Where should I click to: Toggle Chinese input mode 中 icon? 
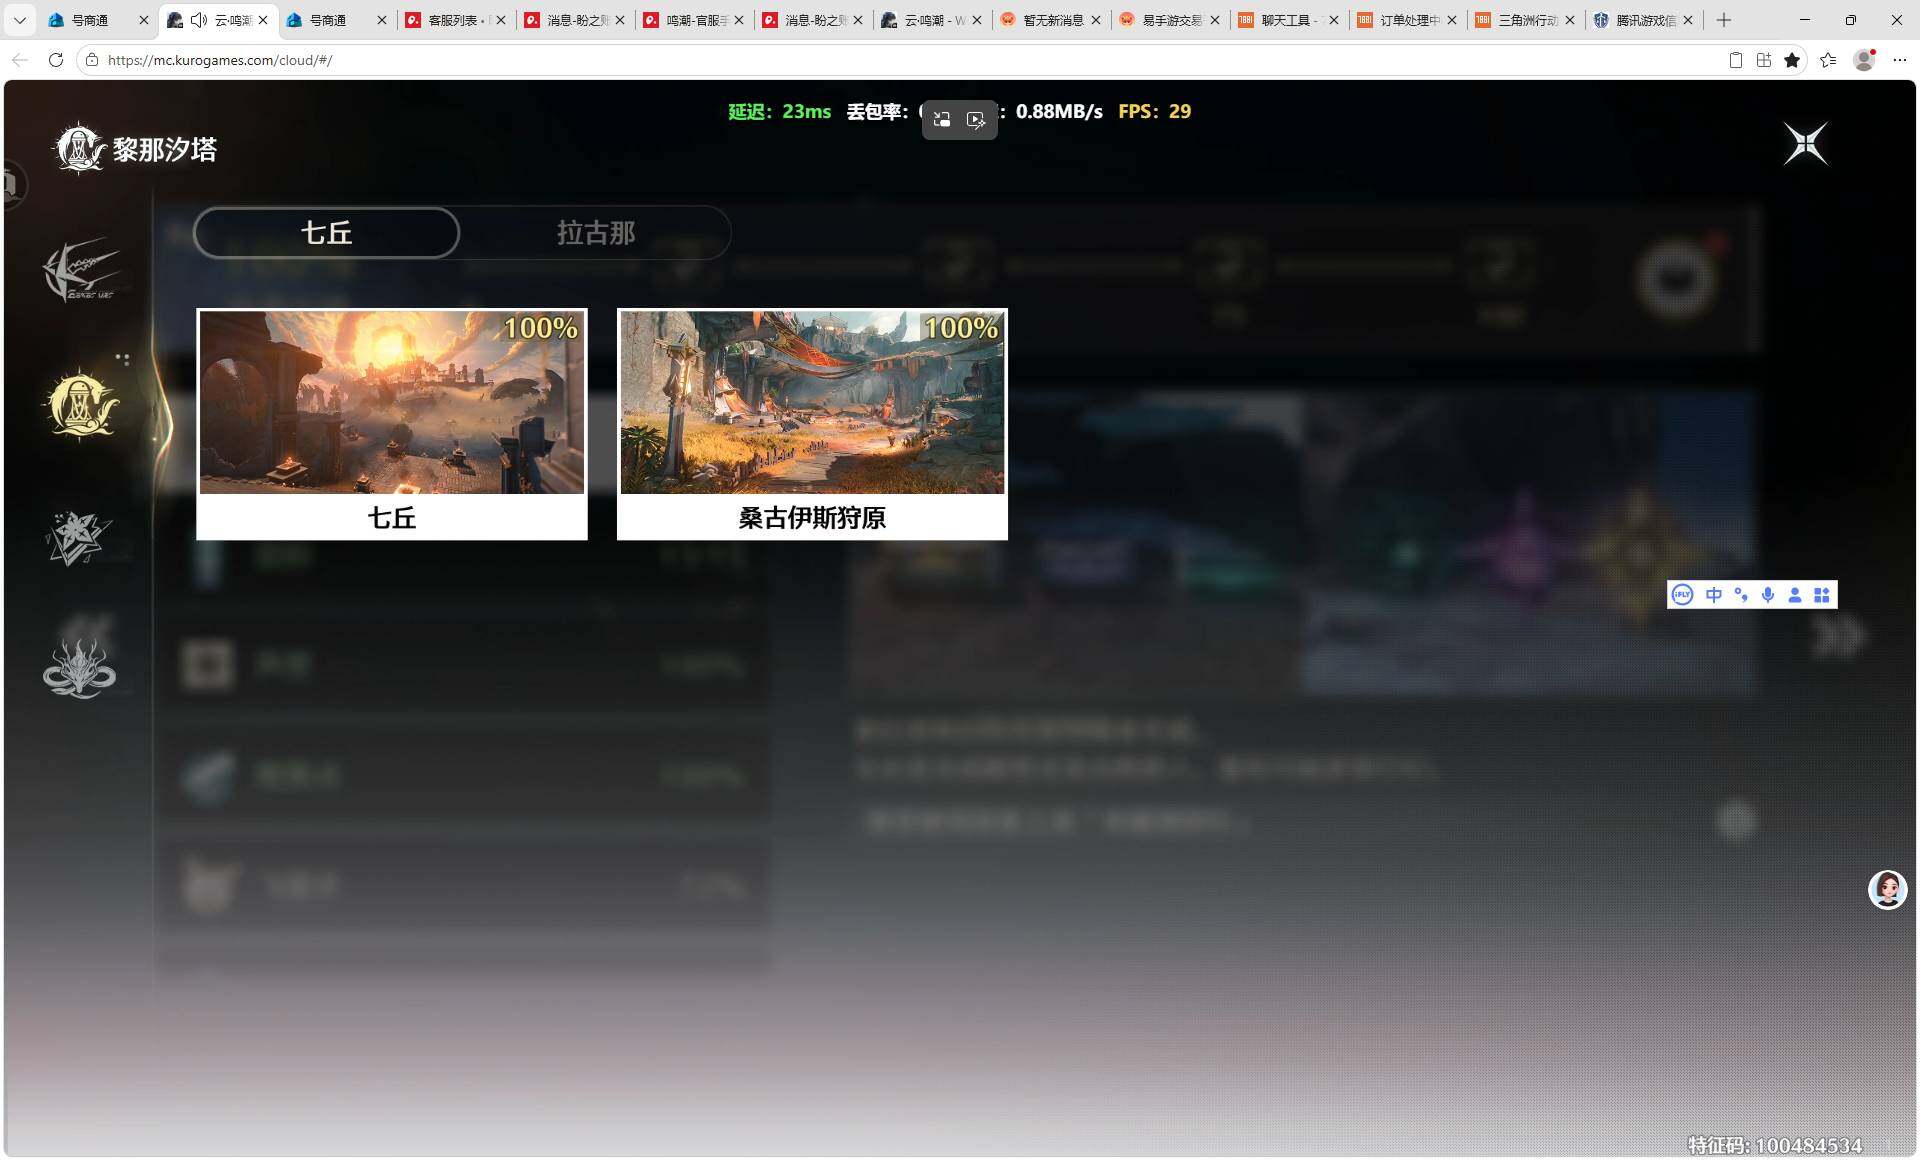1714,595
